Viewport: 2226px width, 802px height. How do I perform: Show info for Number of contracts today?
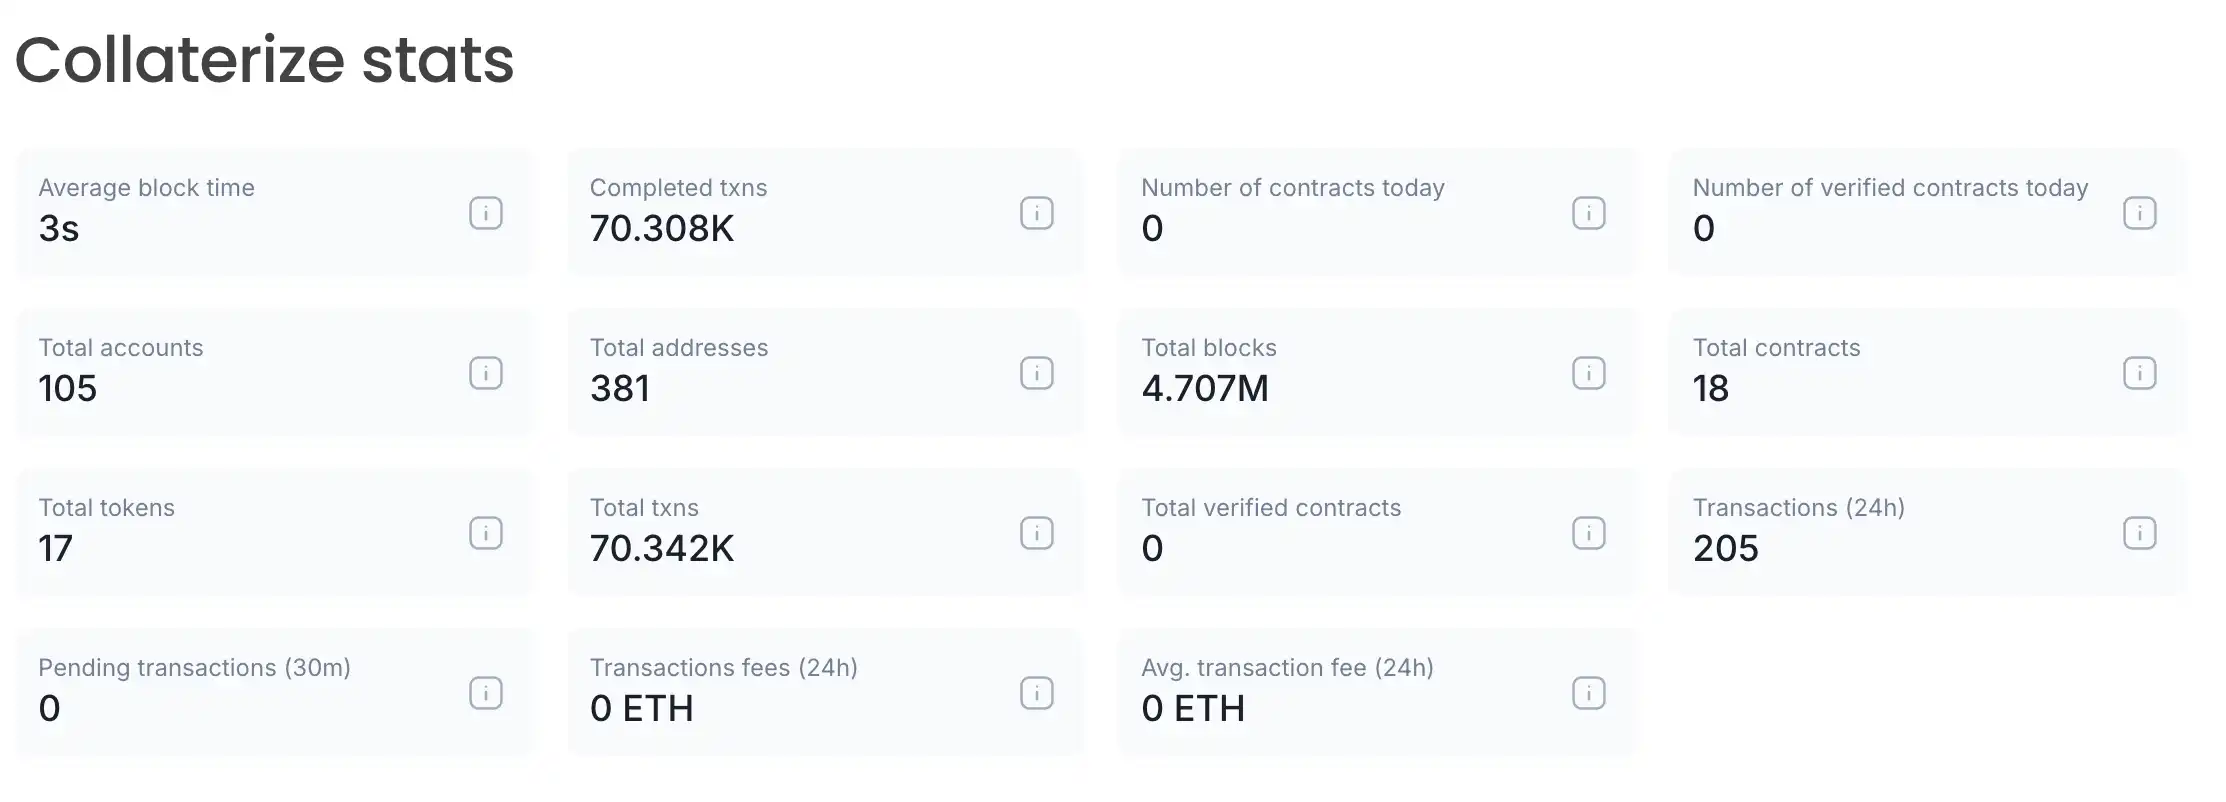coord(1588,213)
